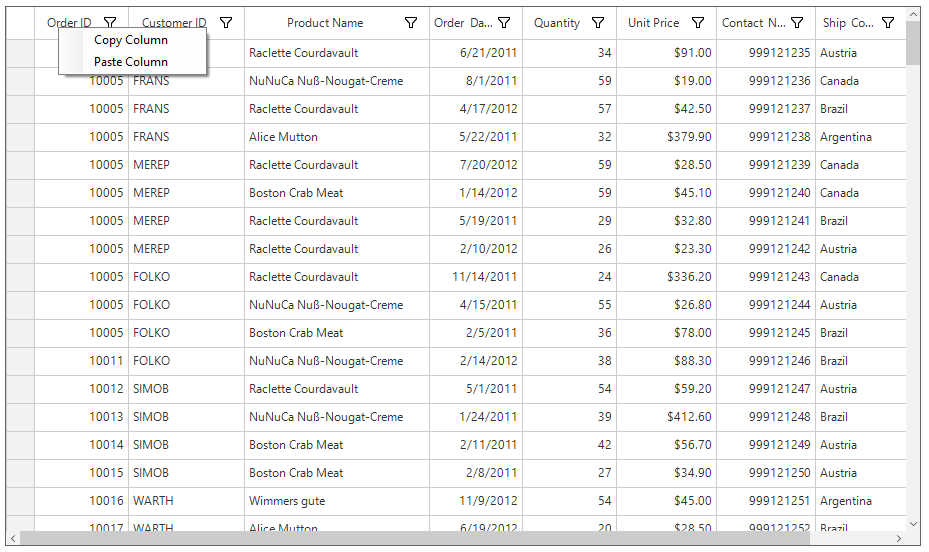Select the 6/21/2011 order date cell
Viewport: 929px width, 552px height.
[476, 53]
